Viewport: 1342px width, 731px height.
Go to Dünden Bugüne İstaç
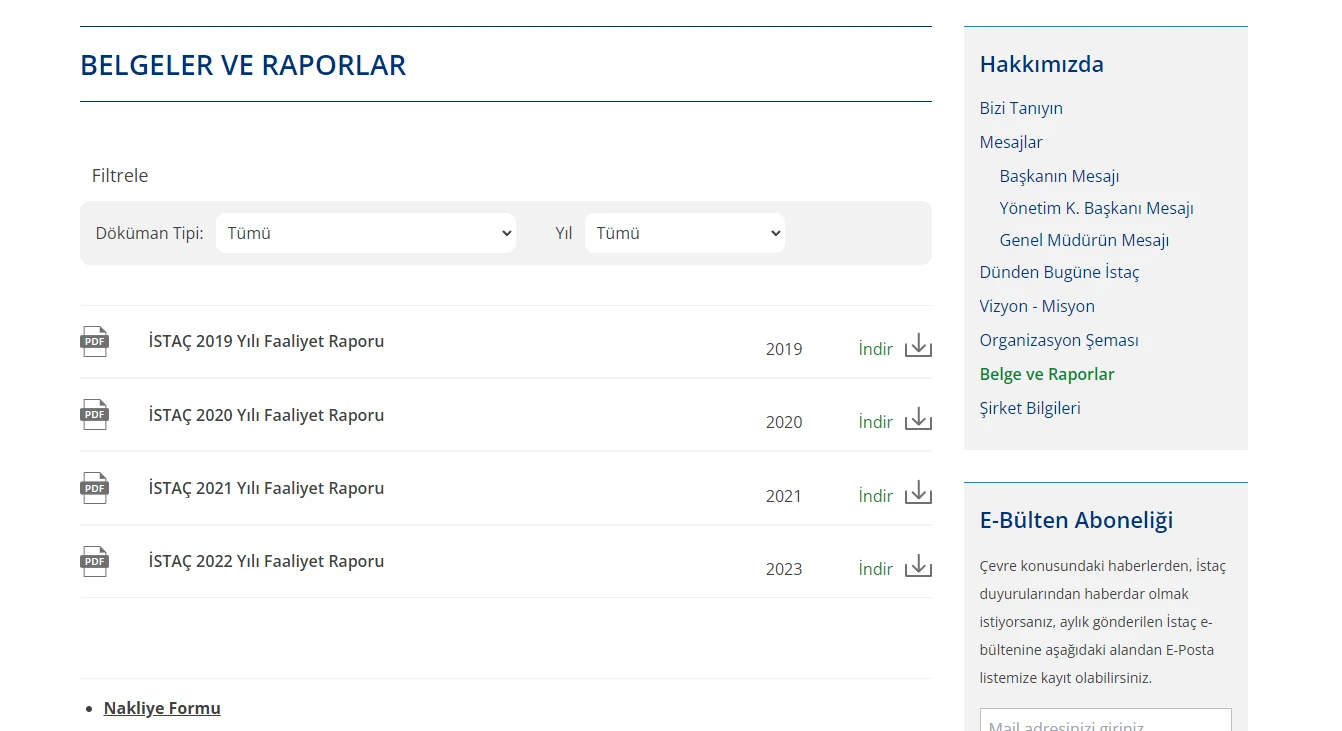(x=1059, y=272)
